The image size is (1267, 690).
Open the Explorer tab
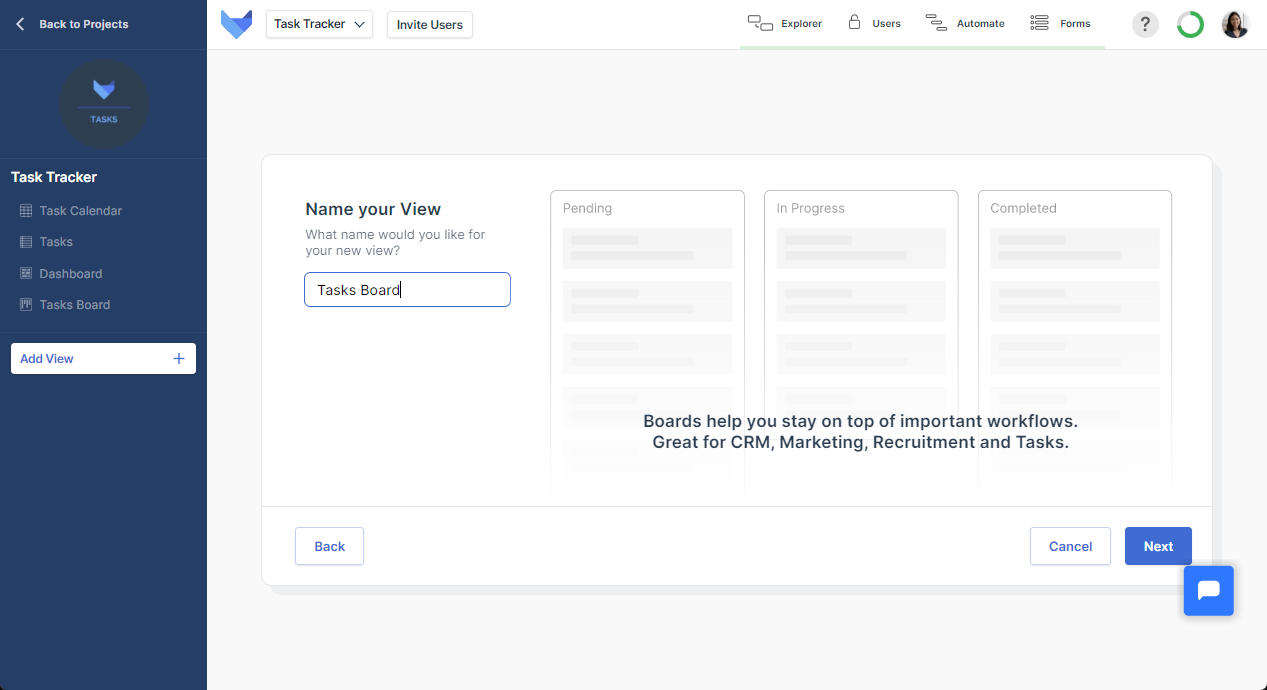785,23
